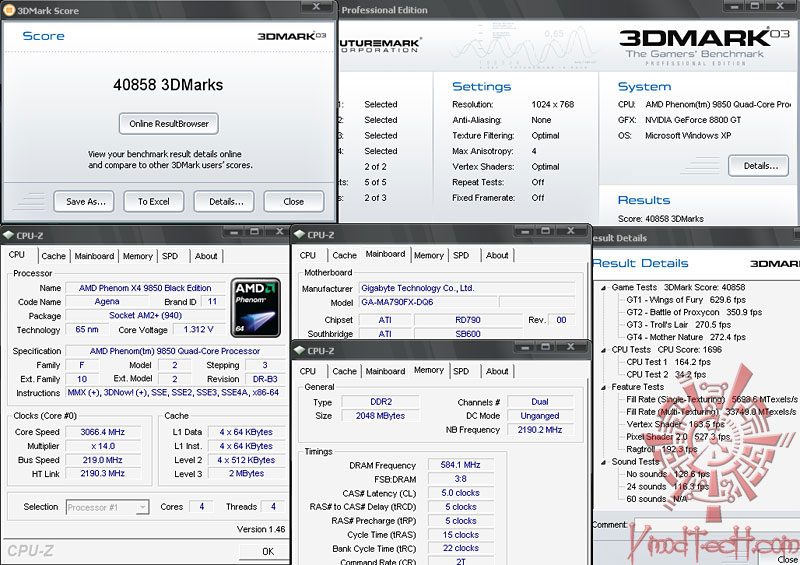The width and height of the screenshot is (800, 565).
Task: Click the Core Speed 3066.4 MHz value
Action: (103, 432)
